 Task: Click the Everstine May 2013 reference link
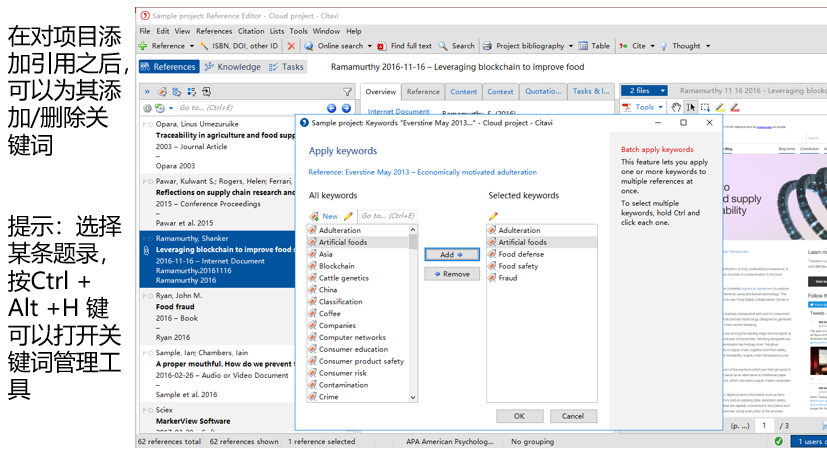422,172
